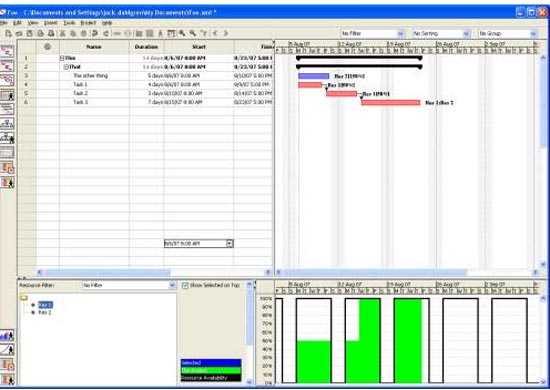Select the Gantt view icon in sidebar
550x390 pixels.
pos(7,51)
